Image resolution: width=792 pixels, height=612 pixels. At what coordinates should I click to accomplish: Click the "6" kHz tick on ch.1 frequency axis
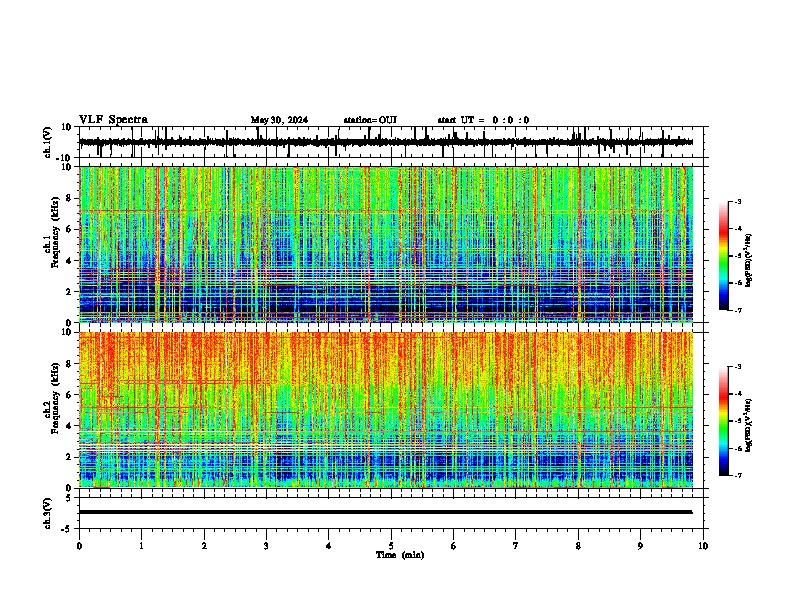[69, 229]
